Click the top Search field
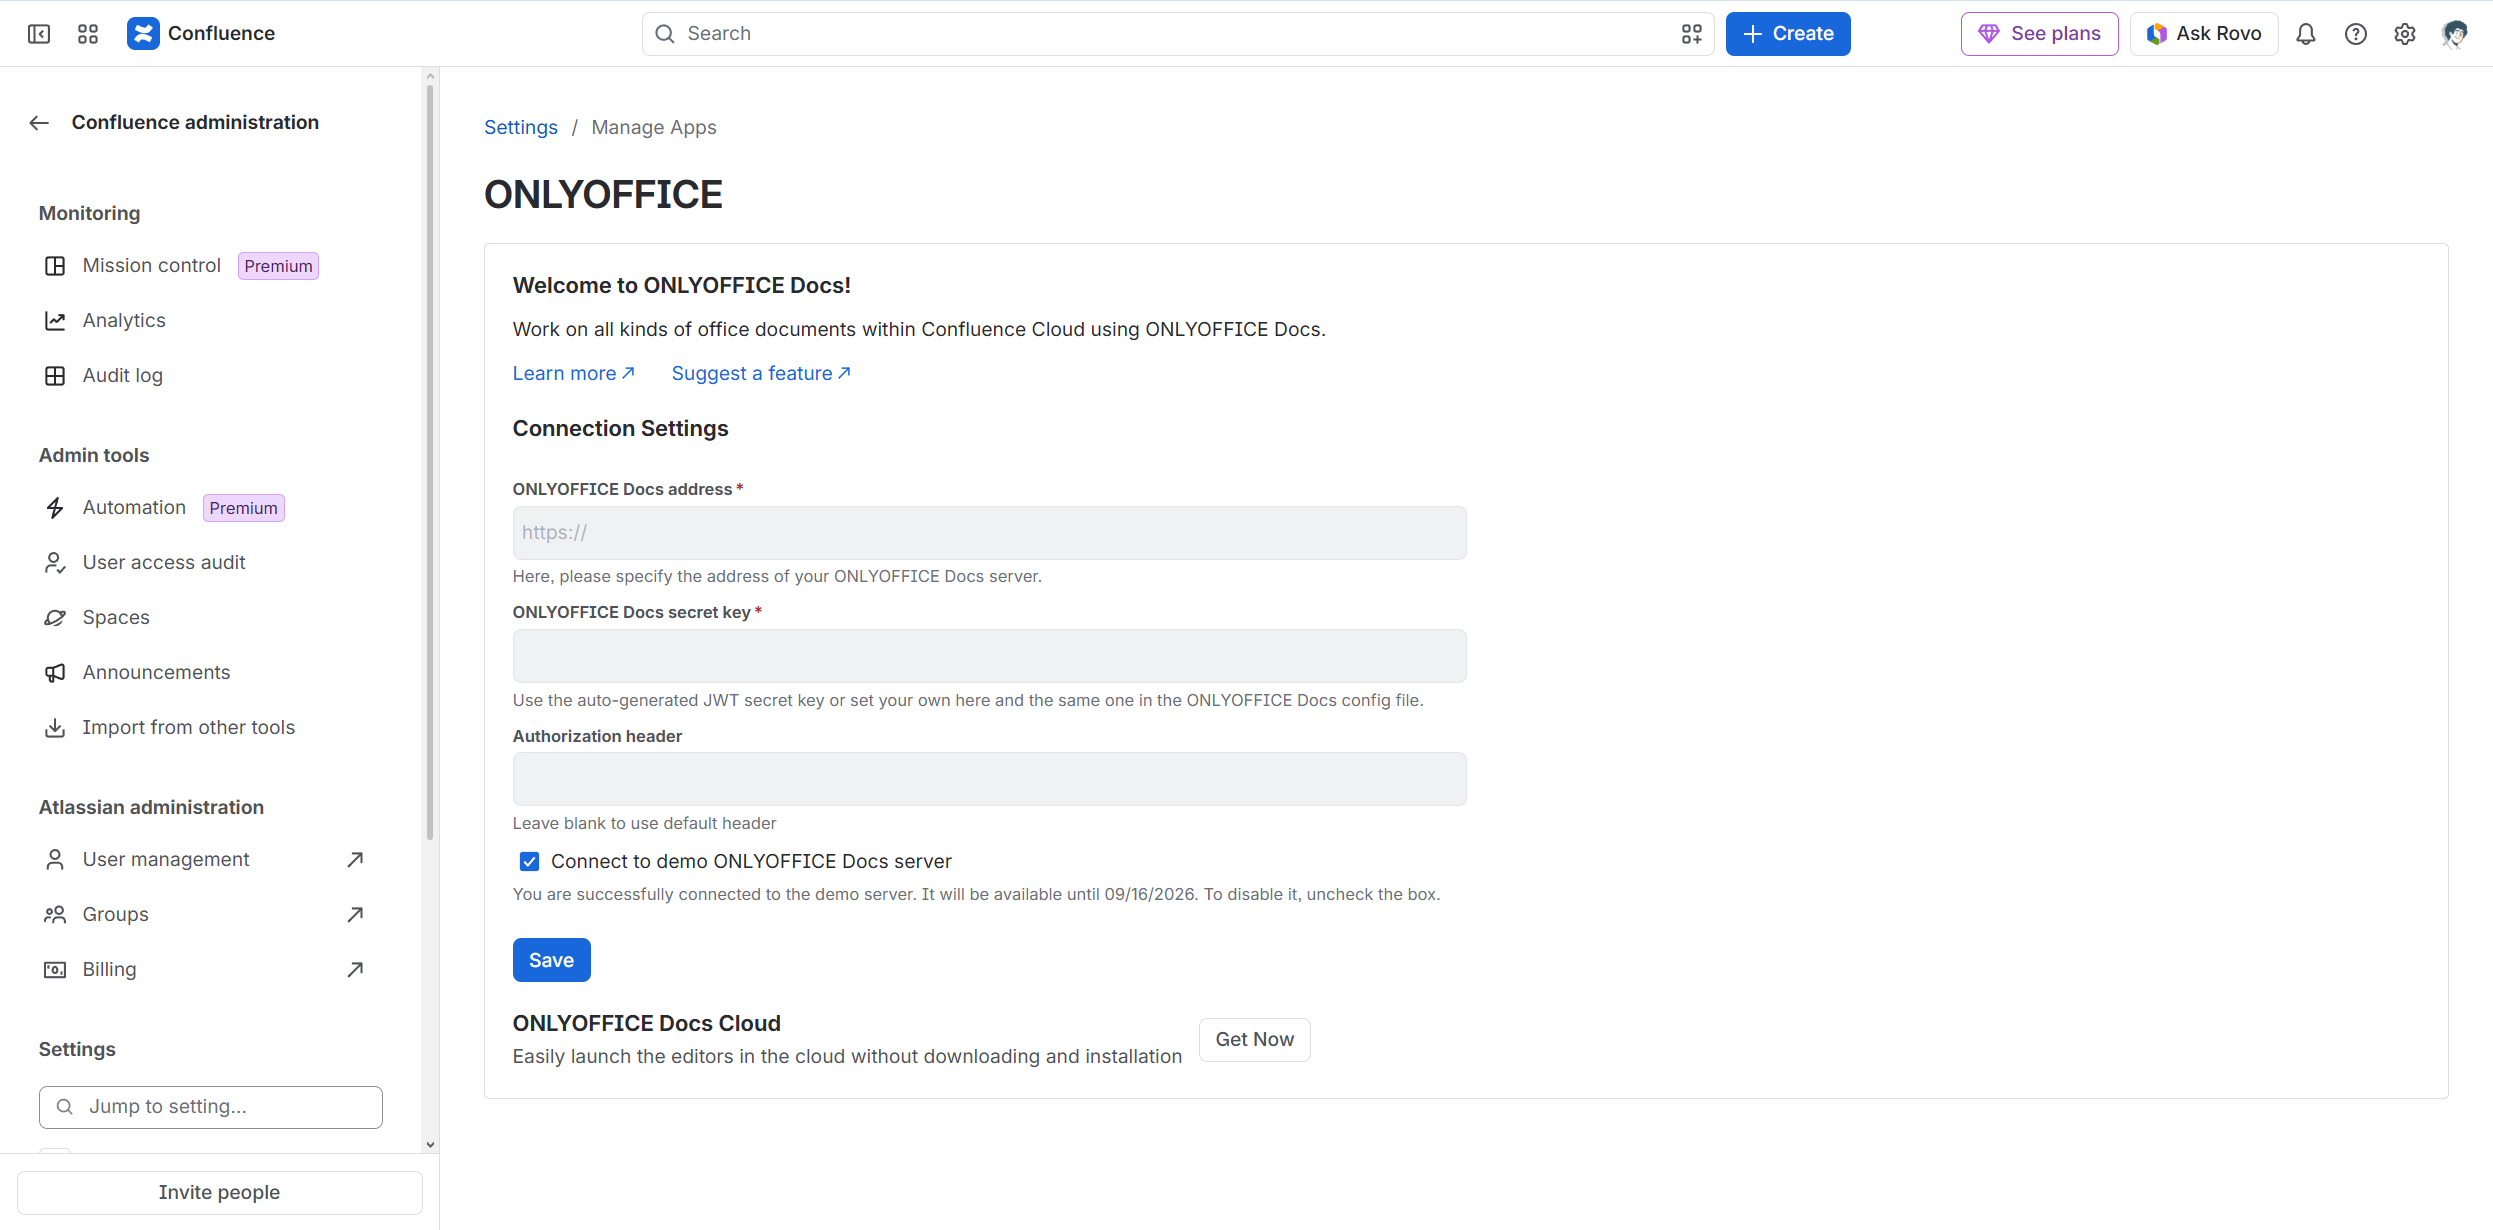This screenshot has height=1230, width=2493. [x=1177, y=34]
